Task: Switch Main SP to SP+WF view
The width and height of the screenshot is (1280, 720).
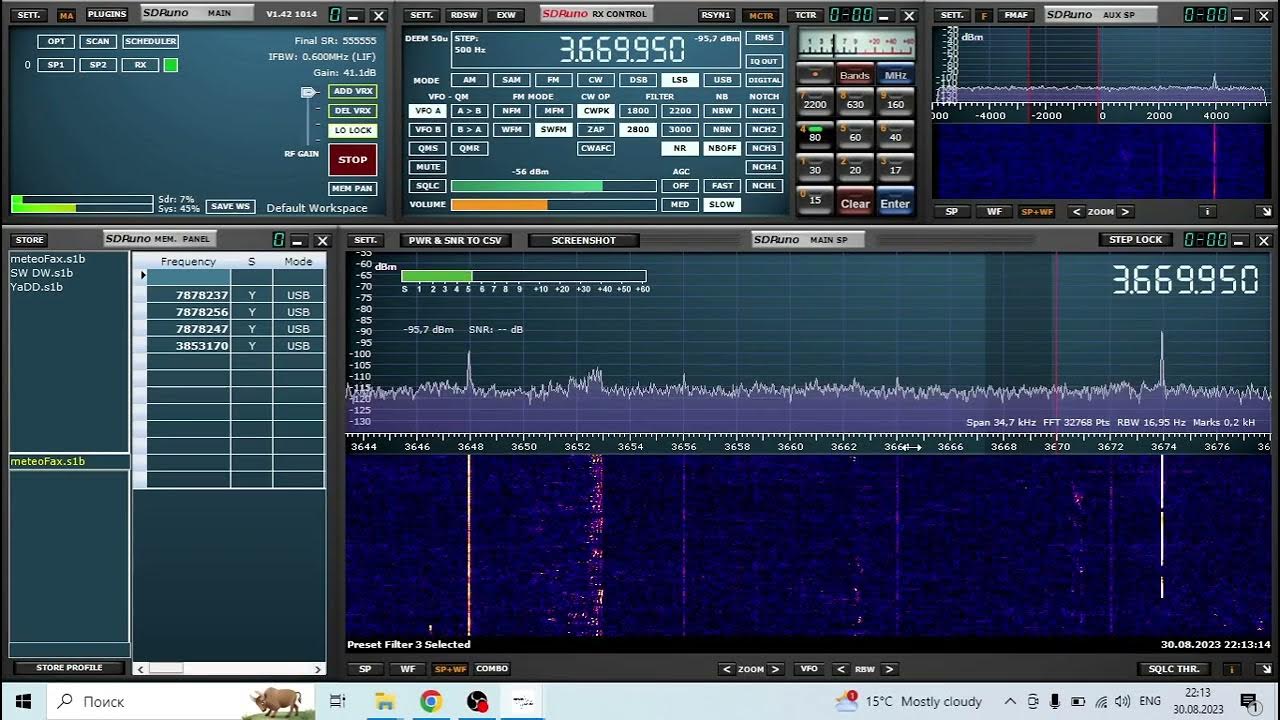Action: pyautogui.click(x=450, y=669)
